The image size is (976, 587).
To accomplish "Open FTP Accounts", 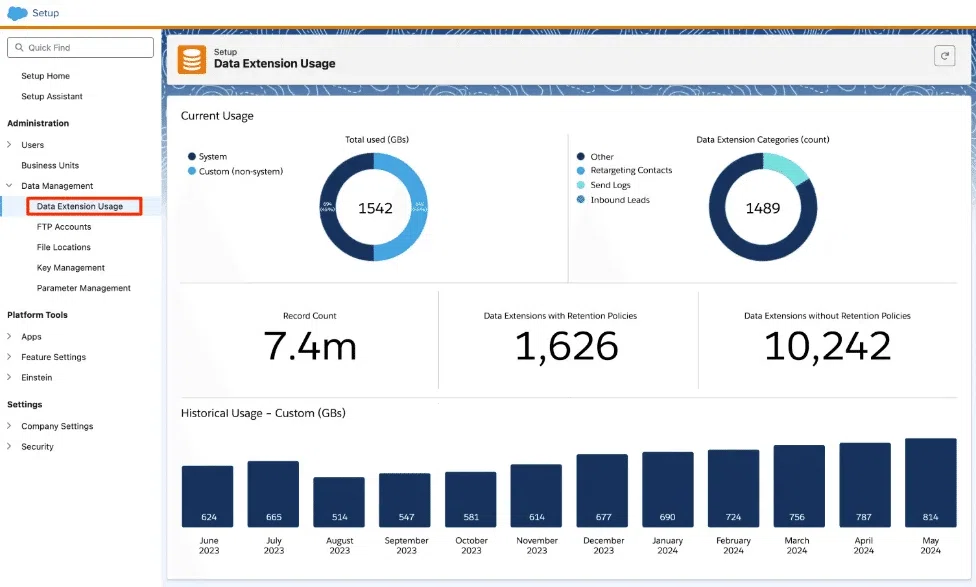I will pos(63,227).
